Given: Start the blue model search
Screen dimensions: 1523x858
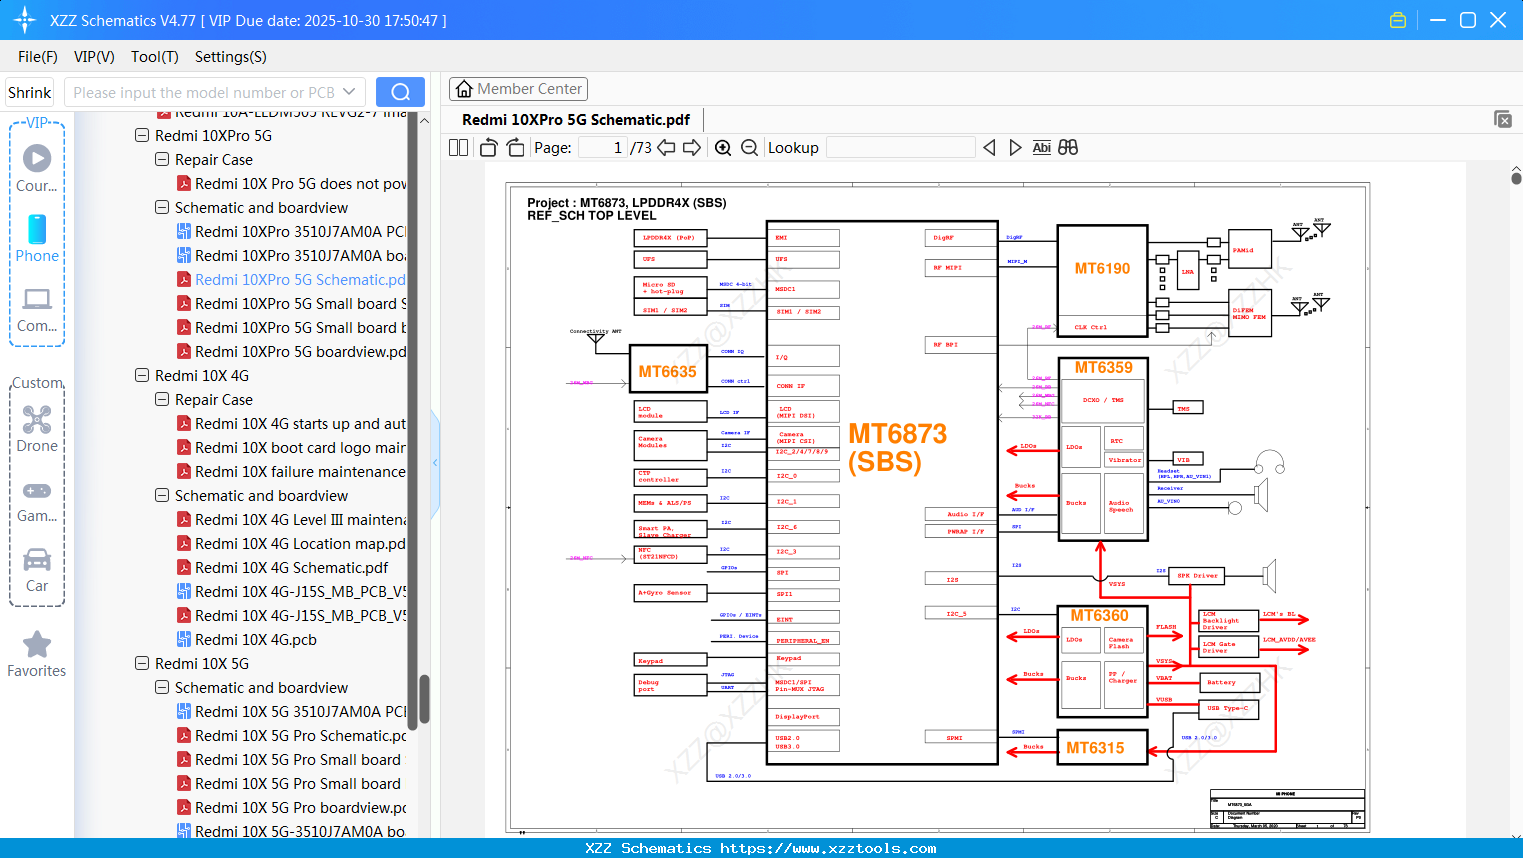Looking at the screenshot, I should [399, 91].
